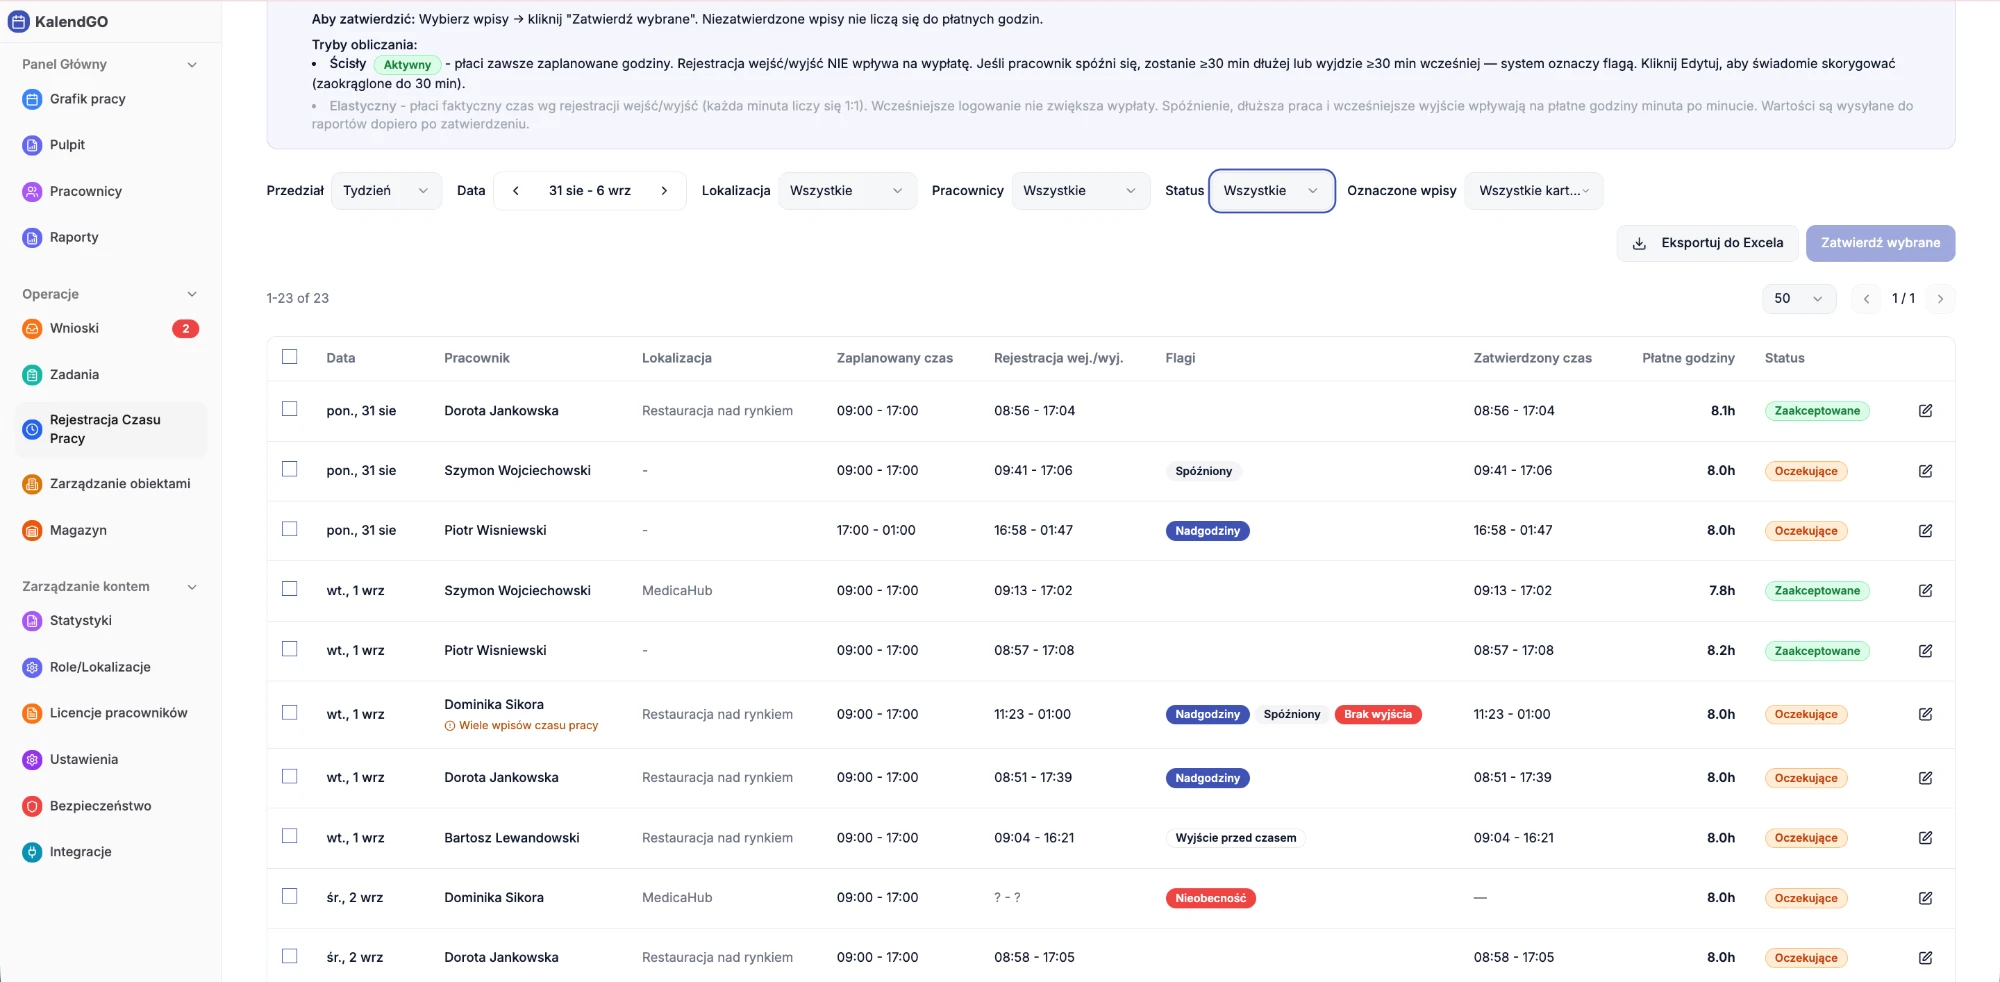Change the 50 rows-per-page dropdown
Viewport: 2000px width, 982px height.
pyautogui.click(x=1799, y=299)
